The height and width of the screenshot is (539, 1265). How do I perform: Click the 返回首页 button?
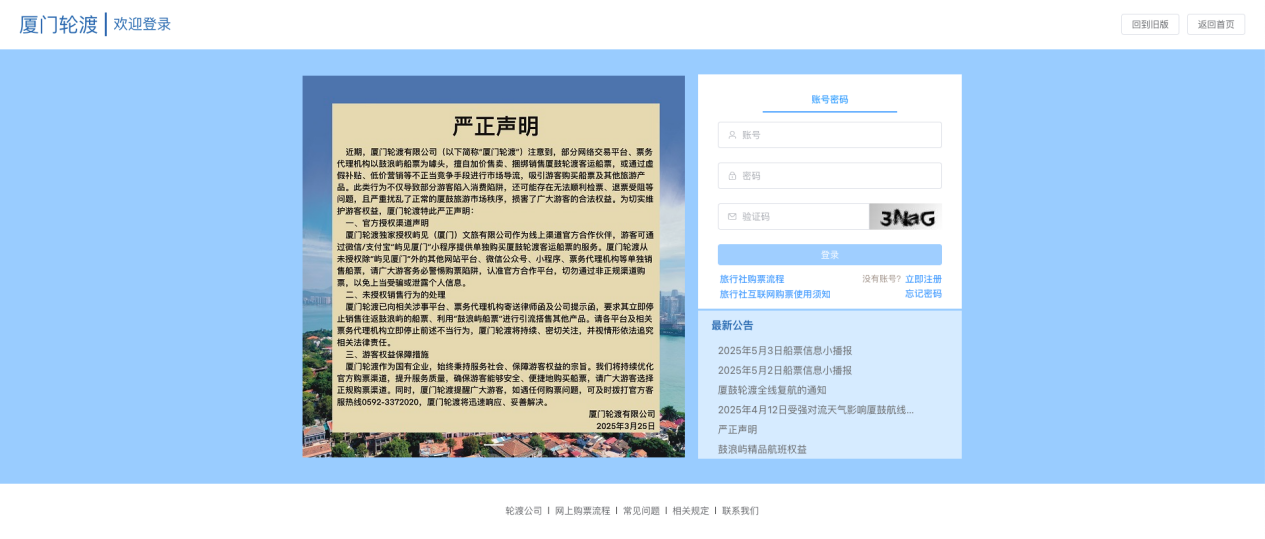[x=1216, y=25]
